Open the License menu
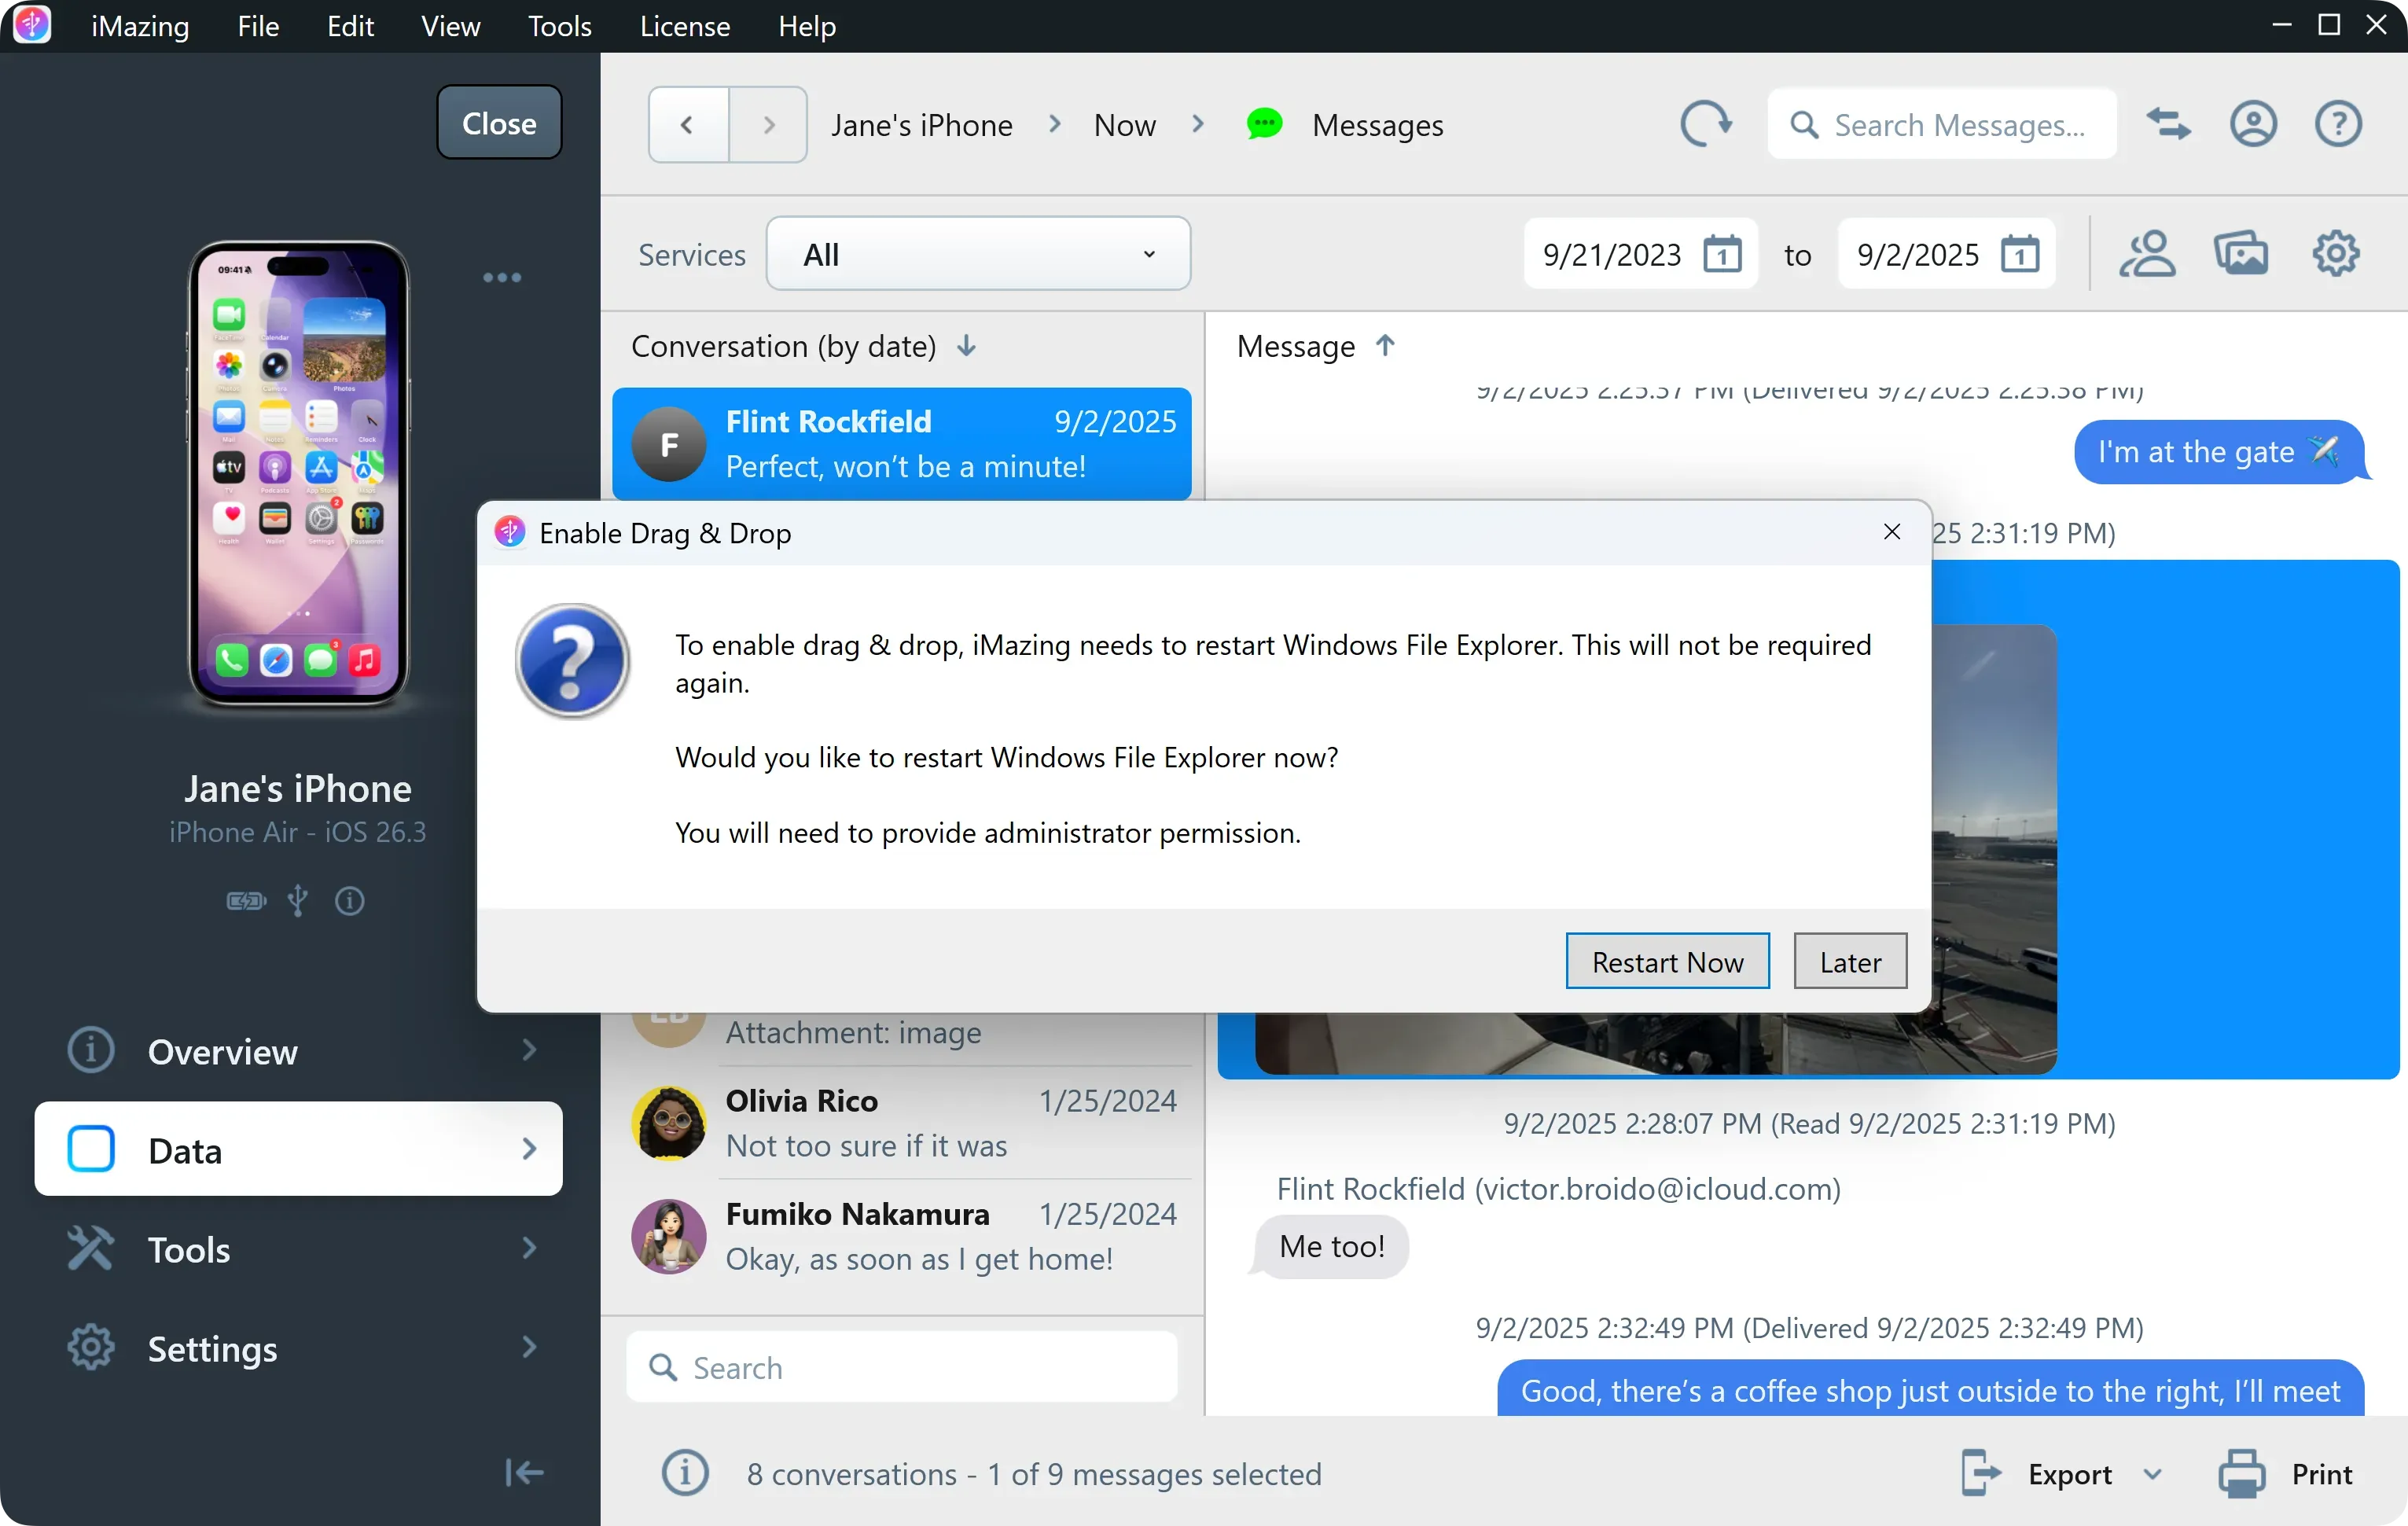Image resolution: width=2408 pixels, height=1526 pixels. pos(685,26)
